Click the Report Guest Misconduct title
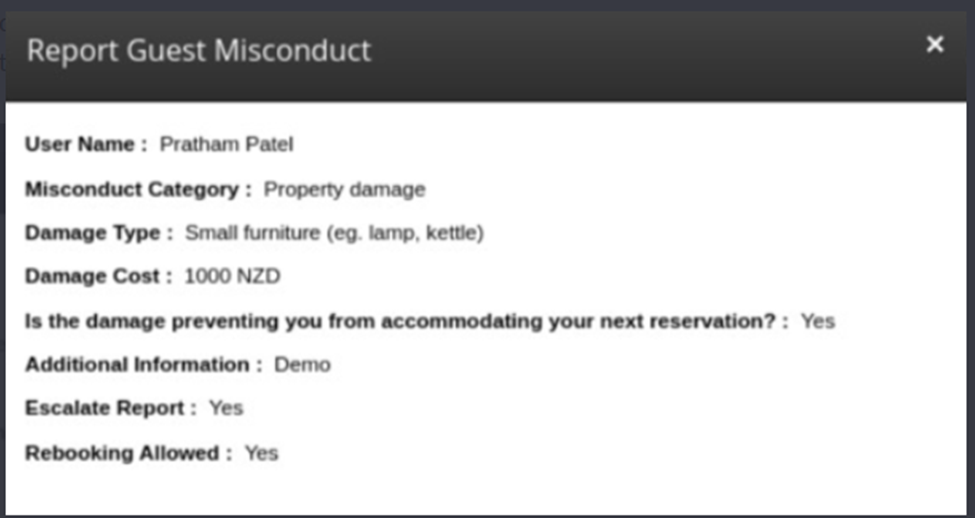Screen dimensions: 975x518 [198, 50]
